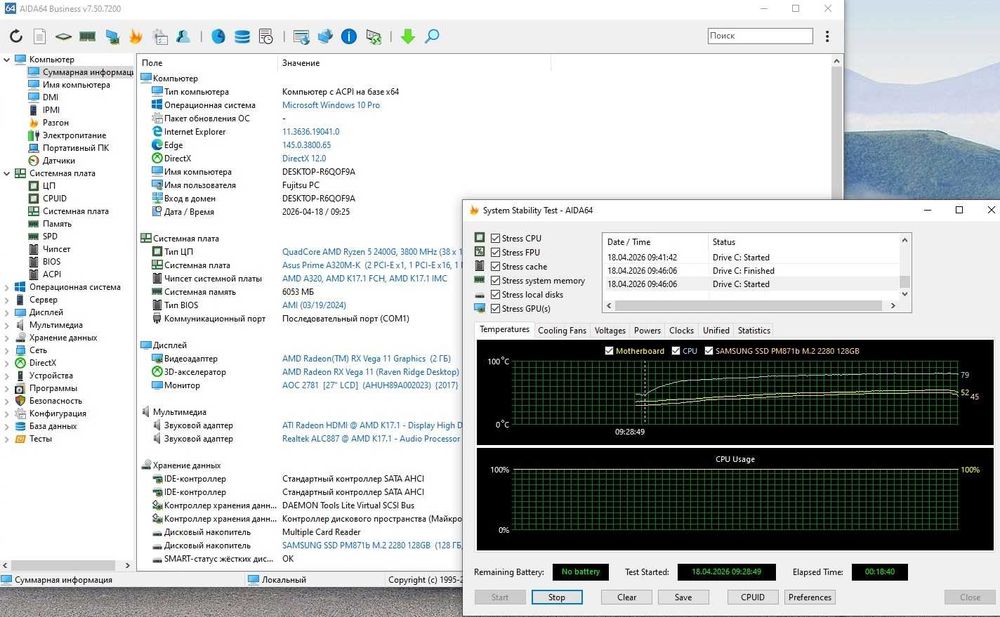1000x617 pixels.
Task: Click the blue pie-chart disk toolbar icon
Action: (218, 36)
